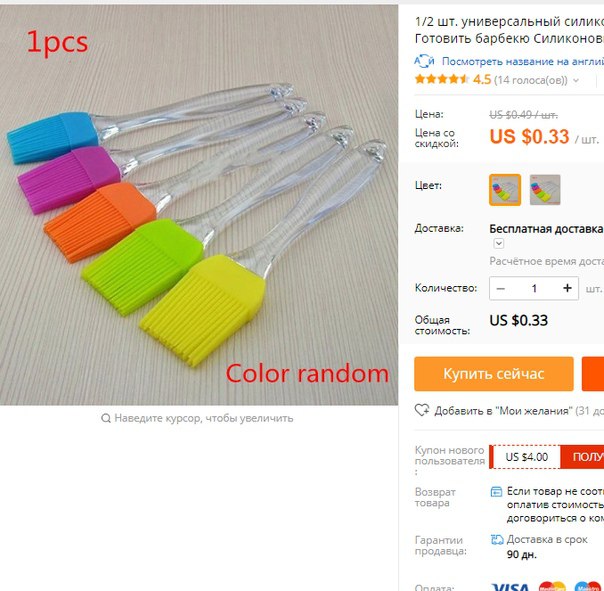604x591 pixels.
Task: Select the first color option thumbnail
Action: tap(505, 190)
